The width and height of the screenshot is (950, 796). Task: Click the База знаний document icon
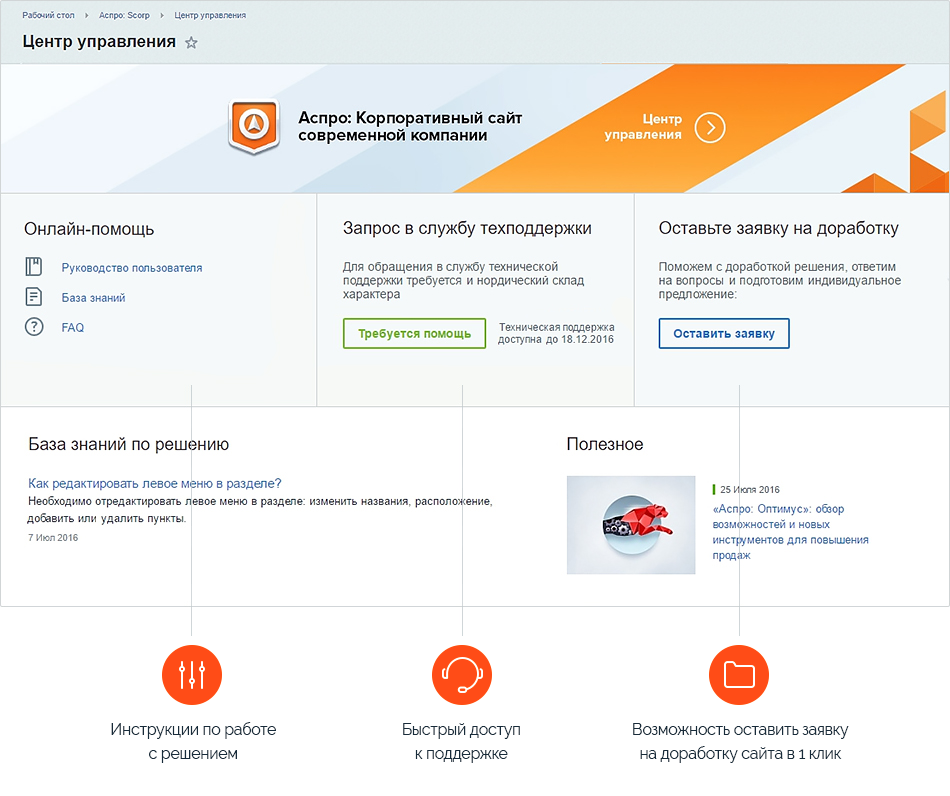(34, 297)
